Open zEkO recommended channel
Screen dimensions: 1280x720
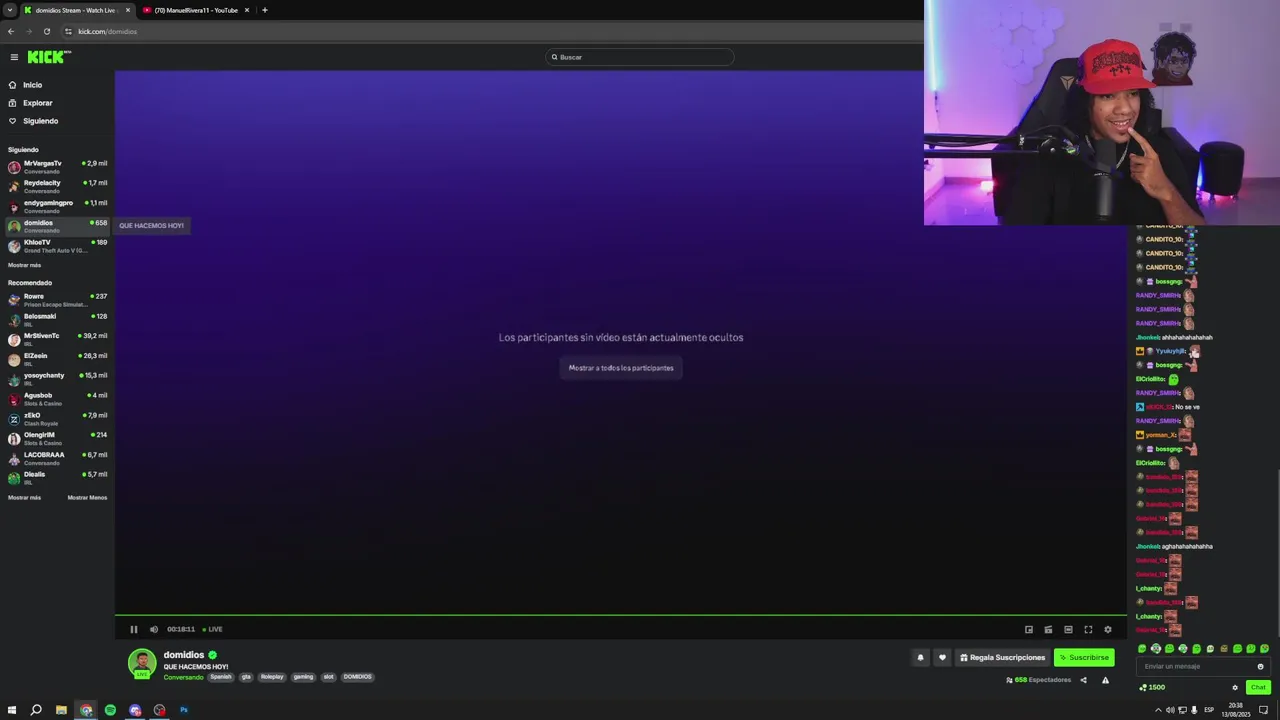pyautogui.click(x=58, y=419)
